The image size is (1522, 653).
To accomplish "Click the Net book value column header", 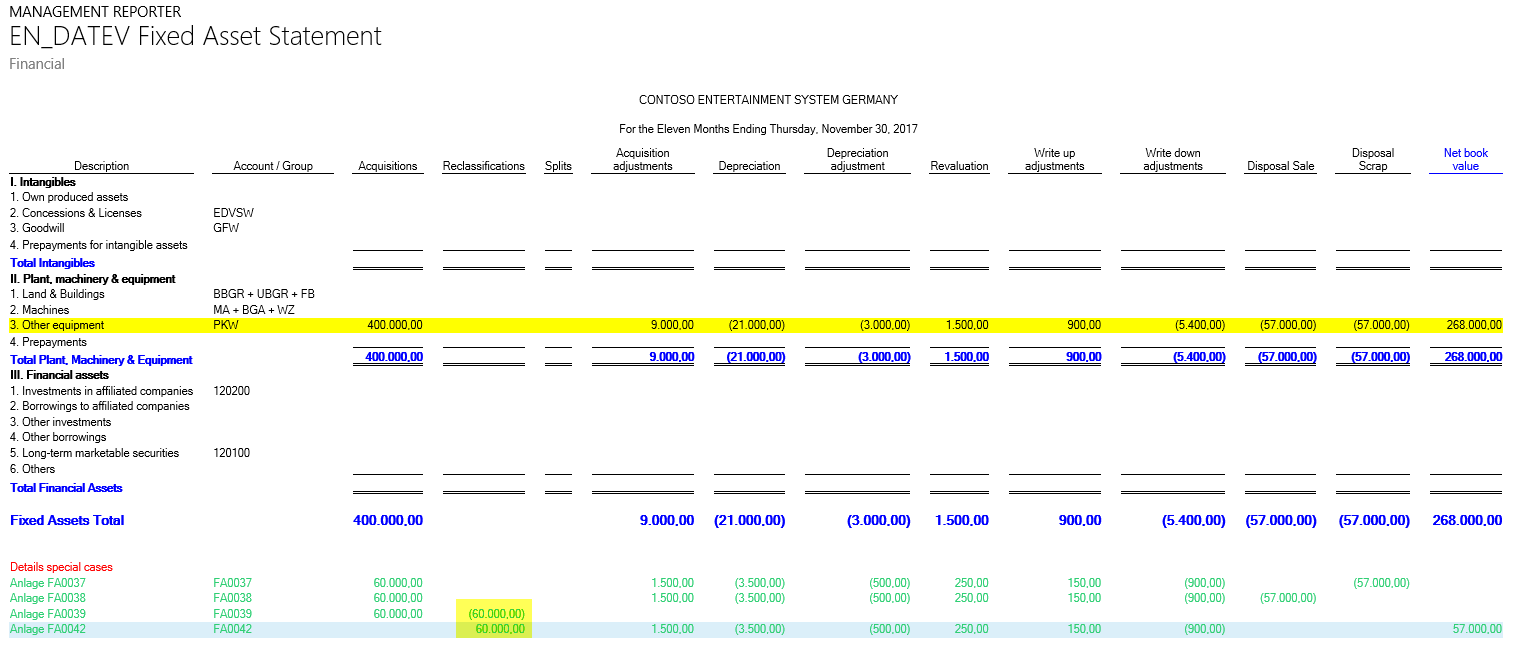I will click(1465, 159).
